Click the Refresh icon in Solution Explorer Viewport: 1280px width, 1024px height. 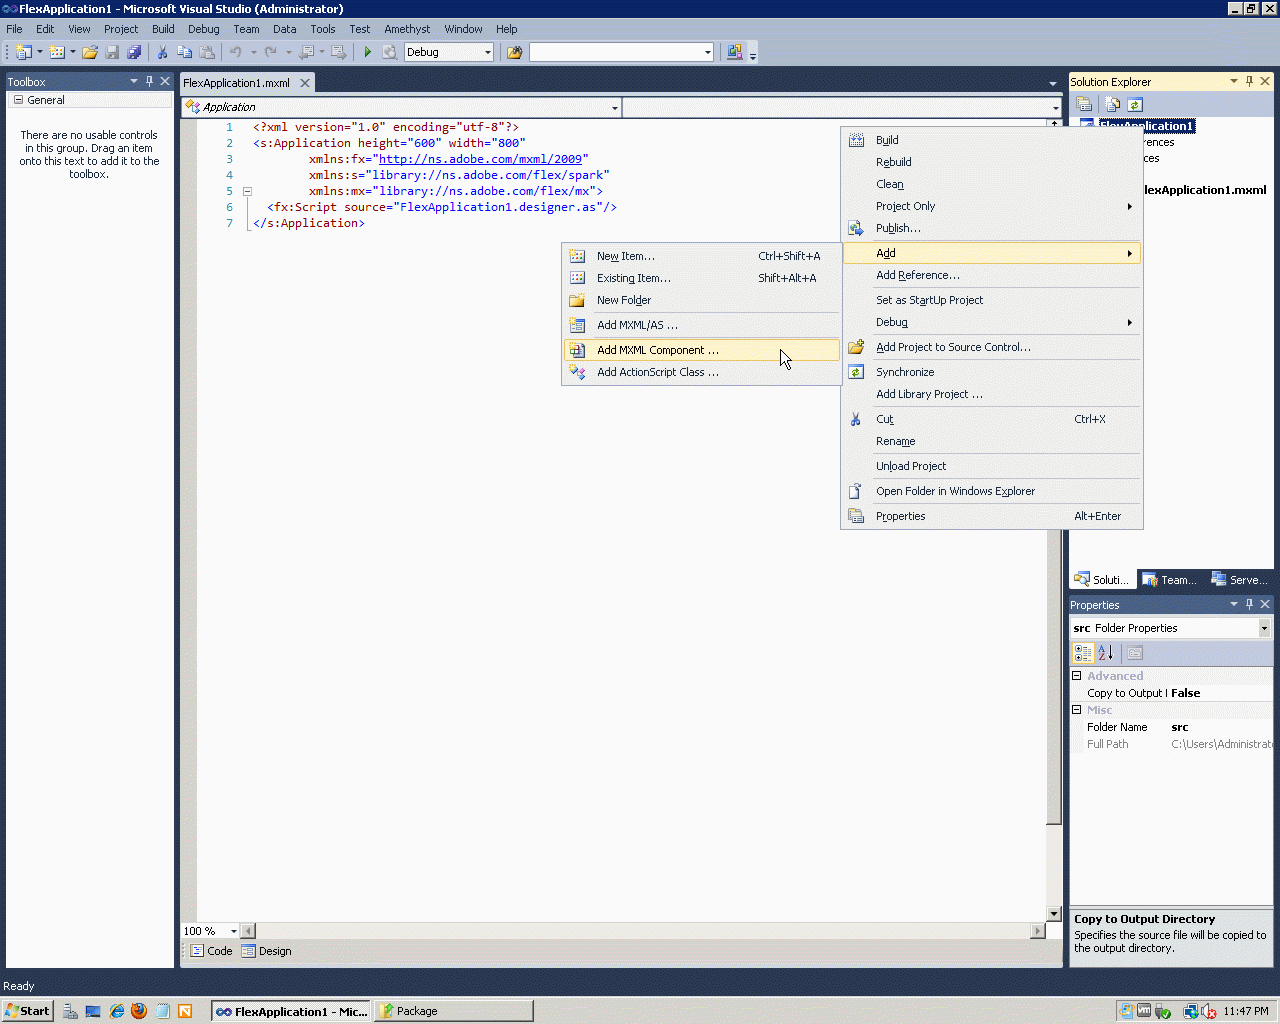click(x=1135, y=105)
